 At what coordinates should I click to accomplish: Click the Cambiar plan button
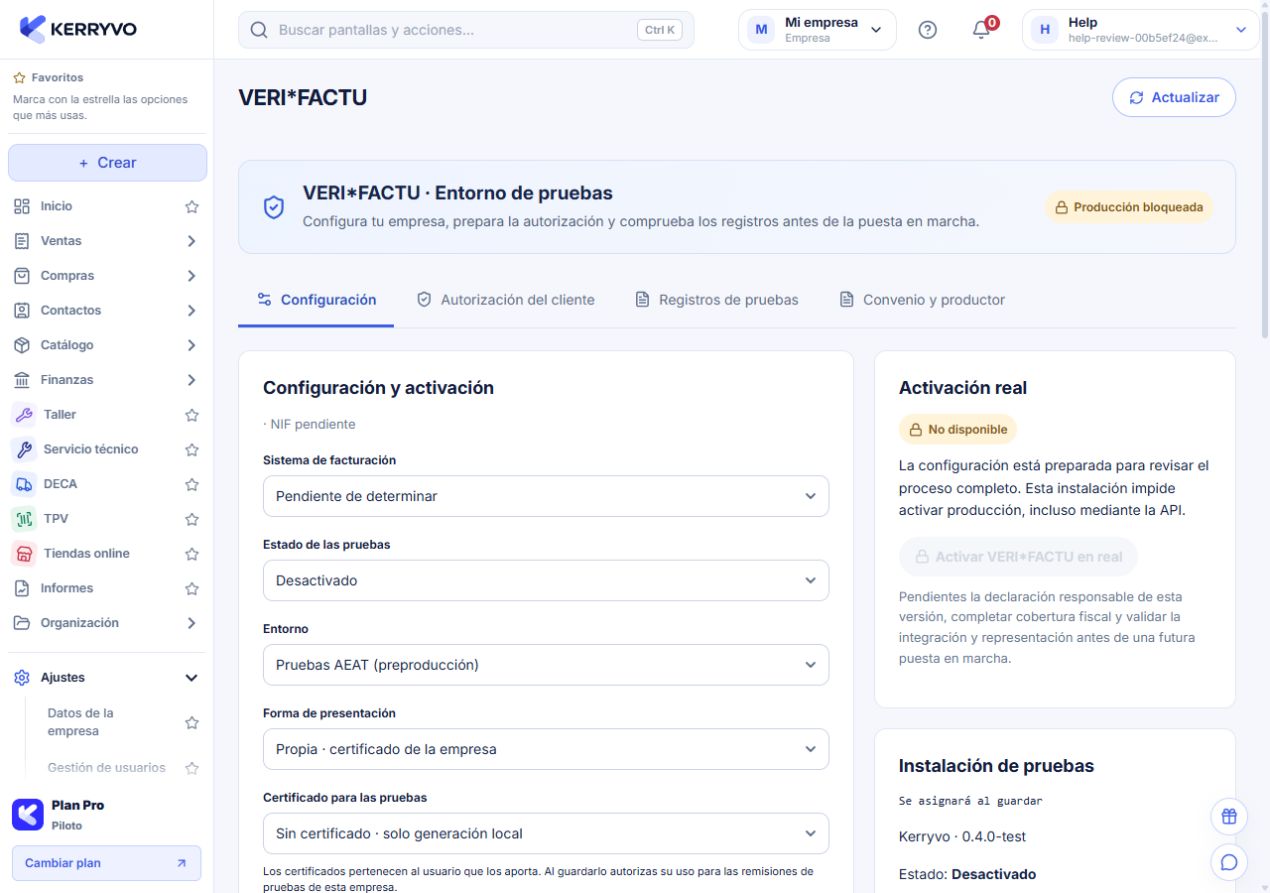pyautogui.click(x=106, y=863)
